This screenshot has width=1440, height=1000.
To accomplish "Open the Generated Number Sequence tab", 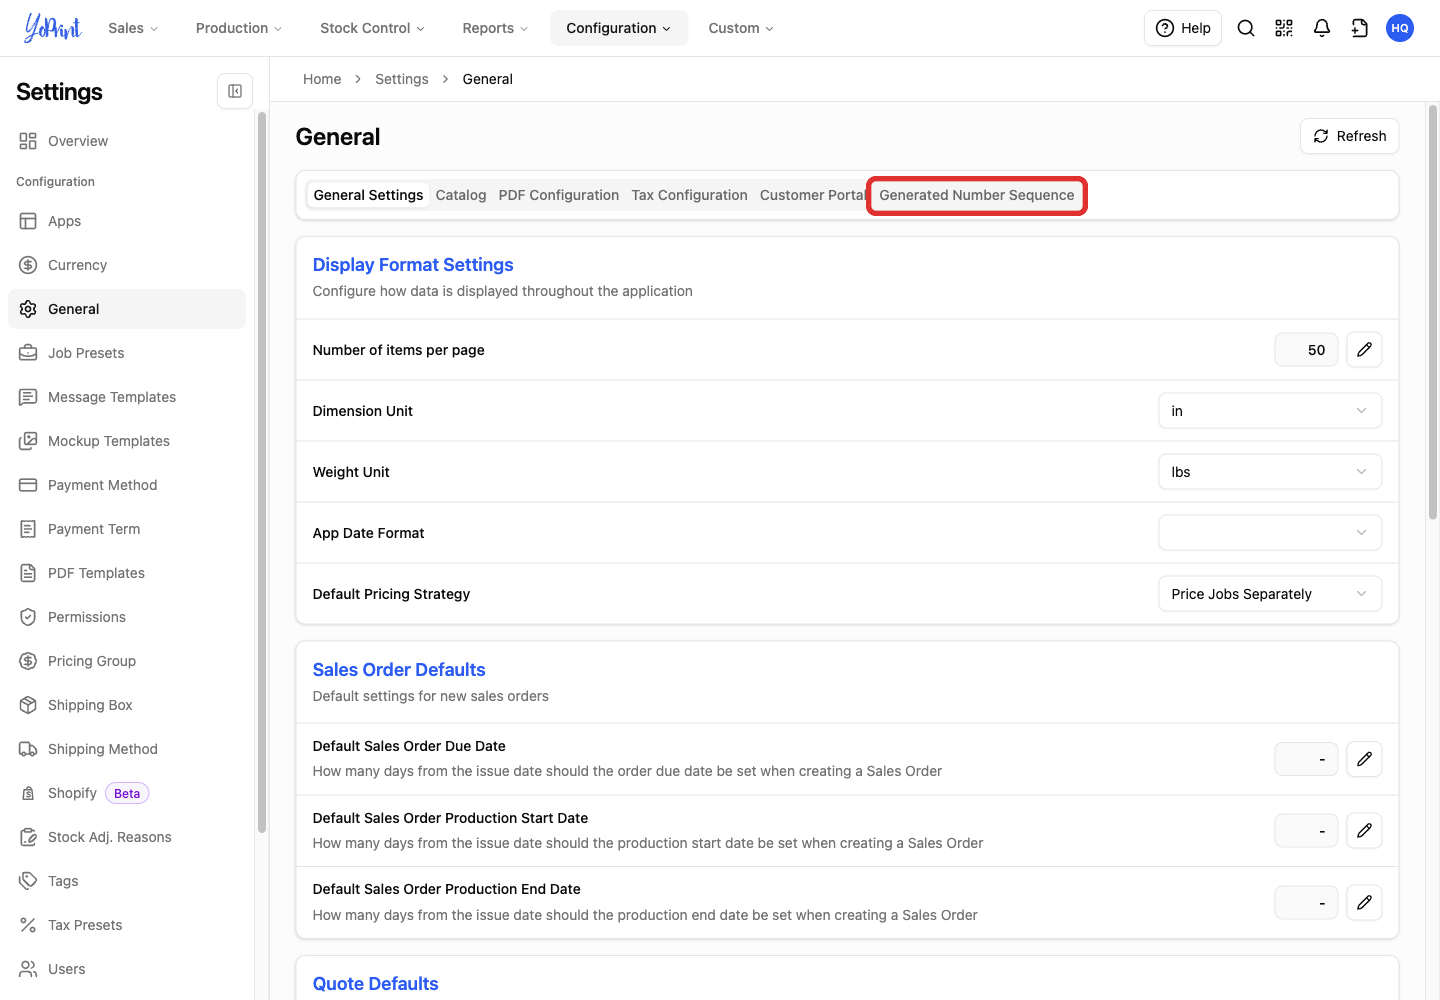I will (977, 195).
